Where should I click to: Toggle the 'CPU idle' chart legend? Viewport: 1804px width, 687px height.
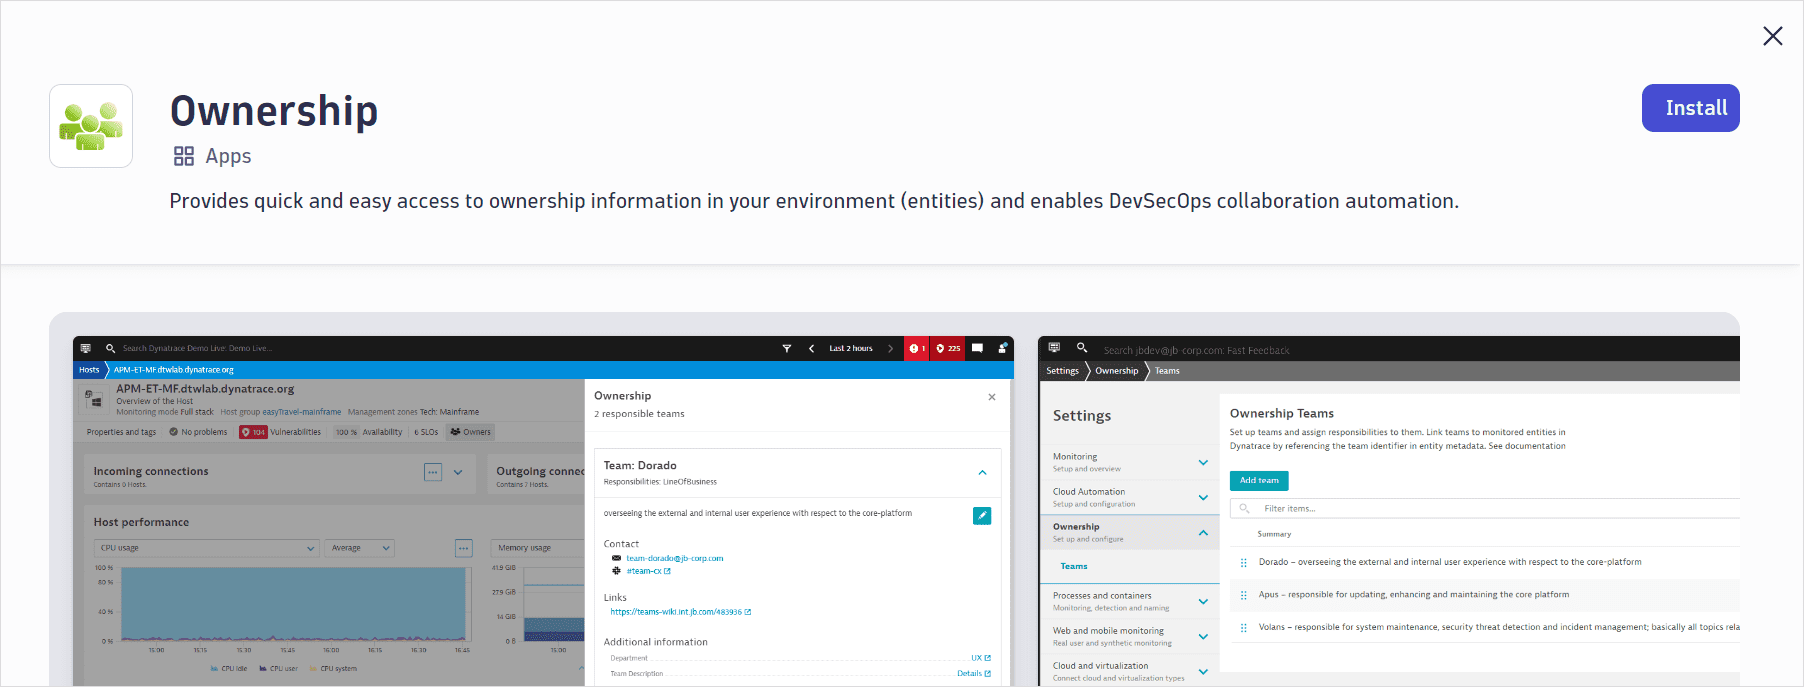229,669
